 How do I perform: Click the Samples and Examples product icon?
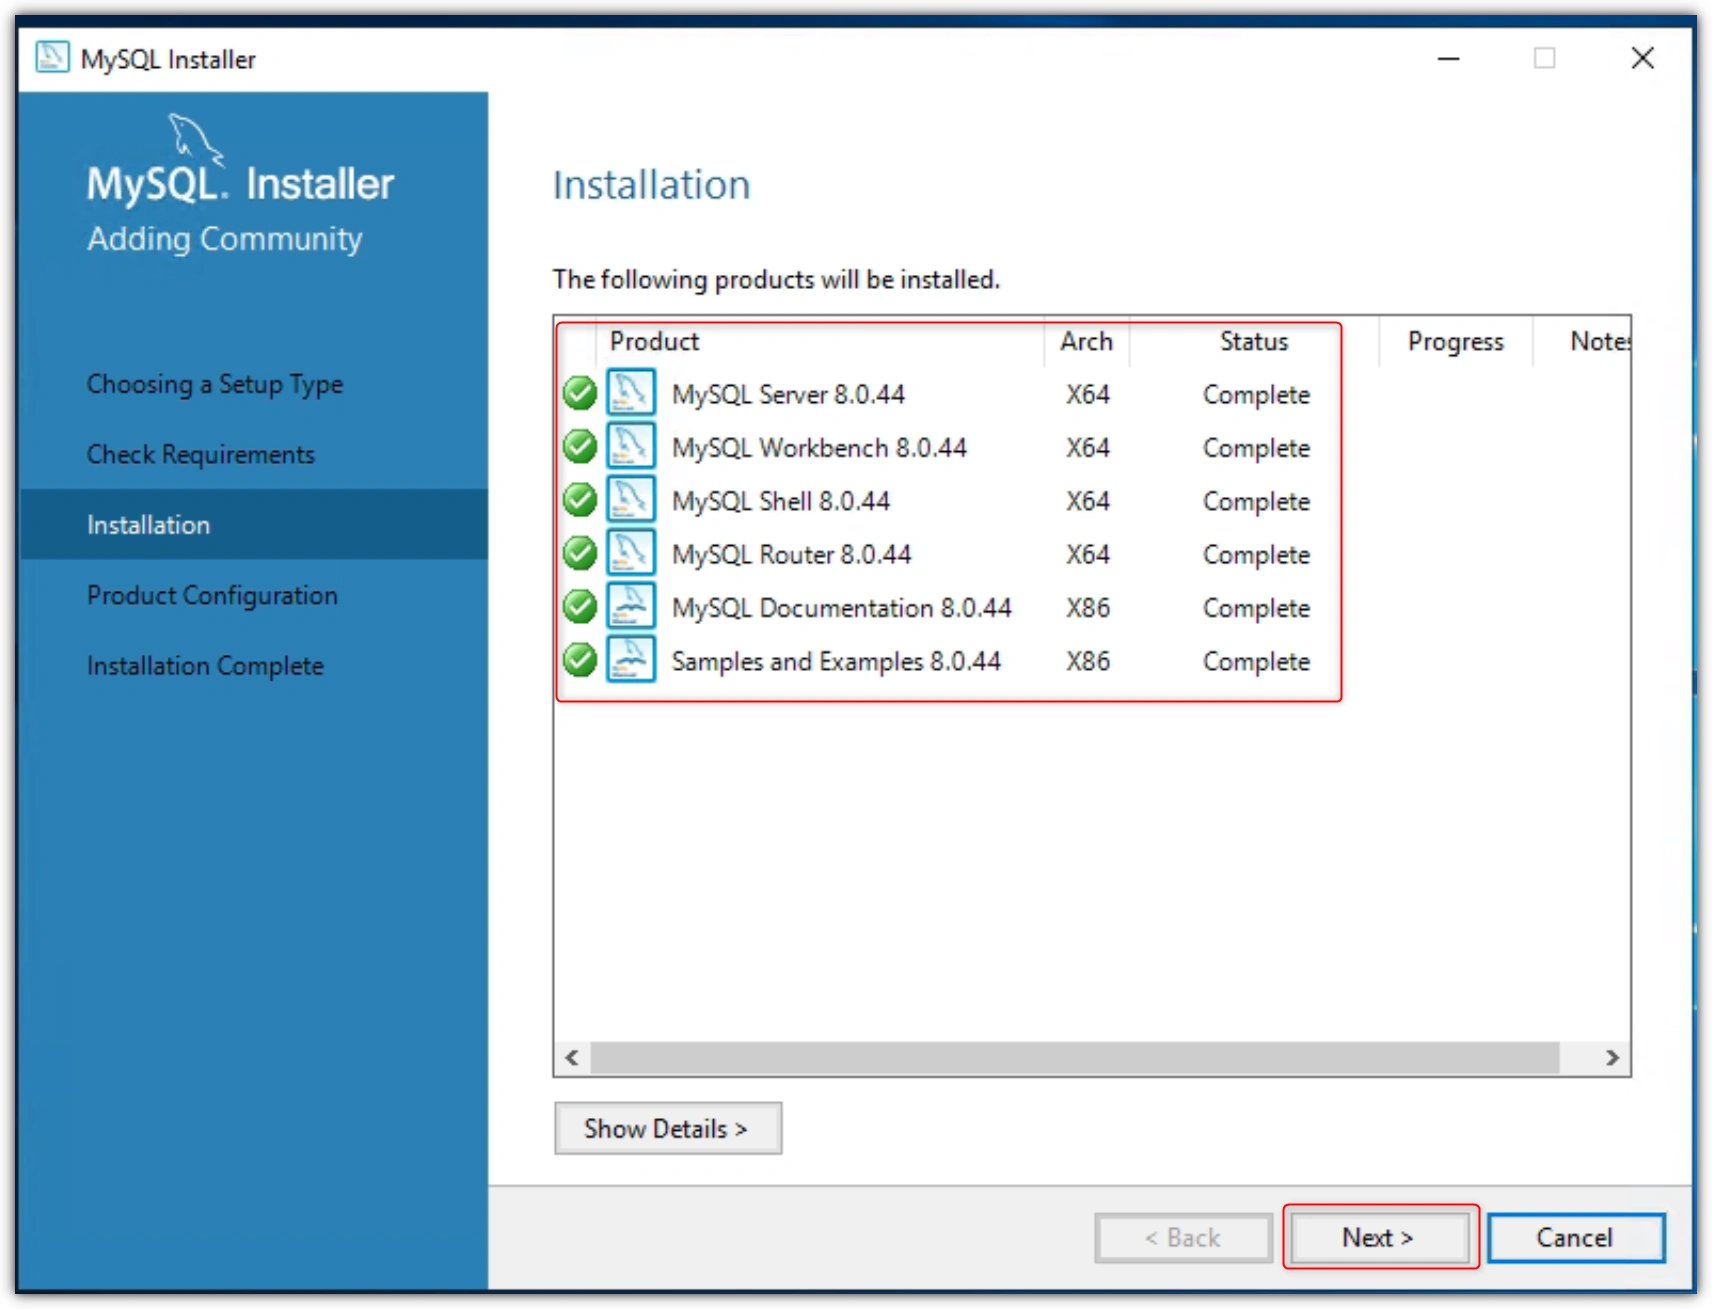(x=631, y=660)
